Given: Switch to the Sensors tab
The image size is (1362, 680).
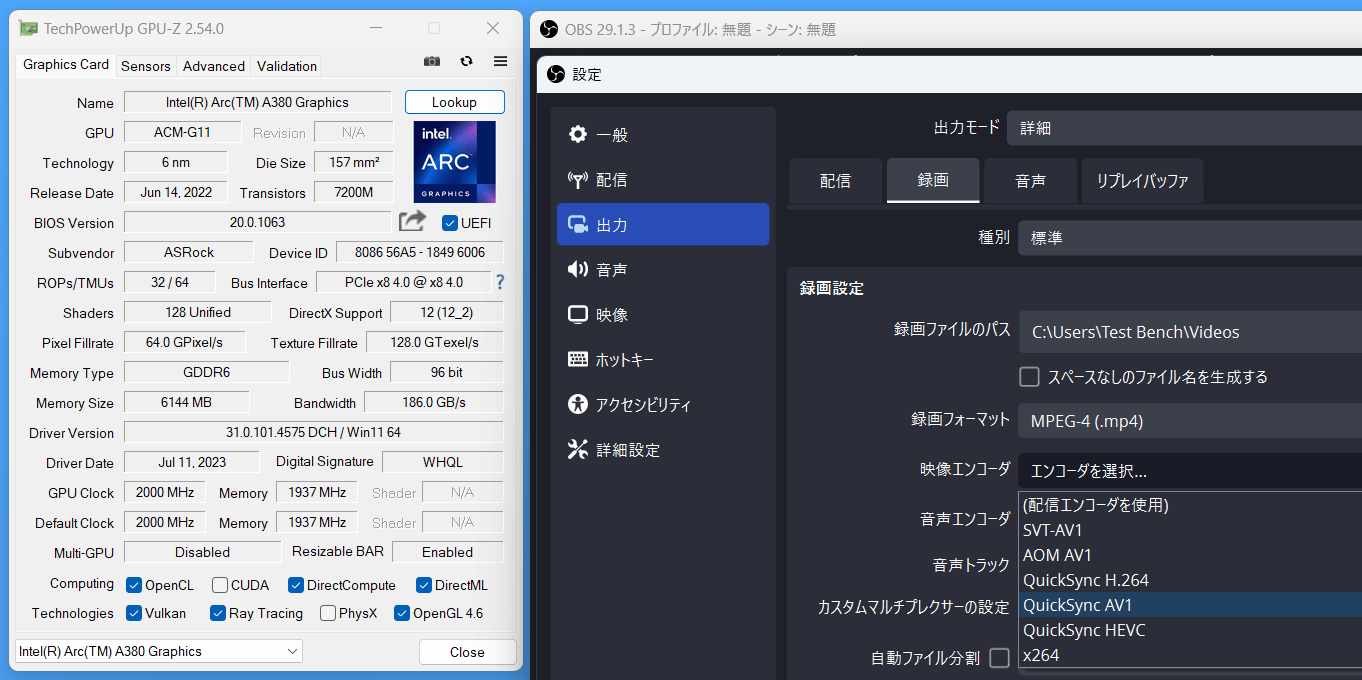Looking at the screenshot, I should 146,66.
